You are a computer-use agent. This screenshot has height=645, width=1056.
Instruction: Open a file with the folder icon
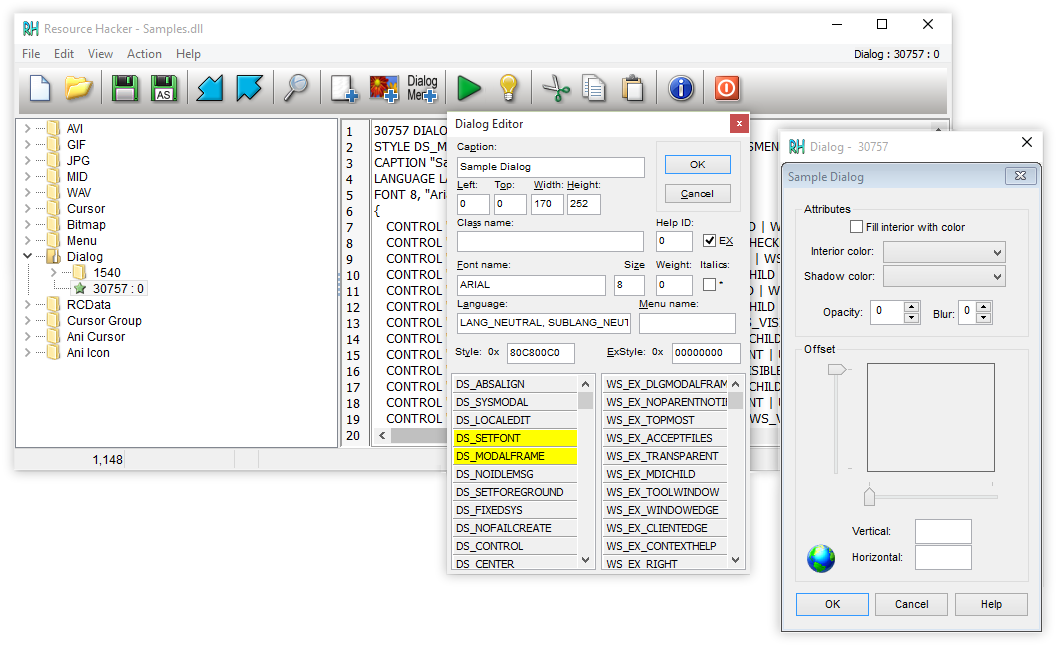[x=78, y=88]
